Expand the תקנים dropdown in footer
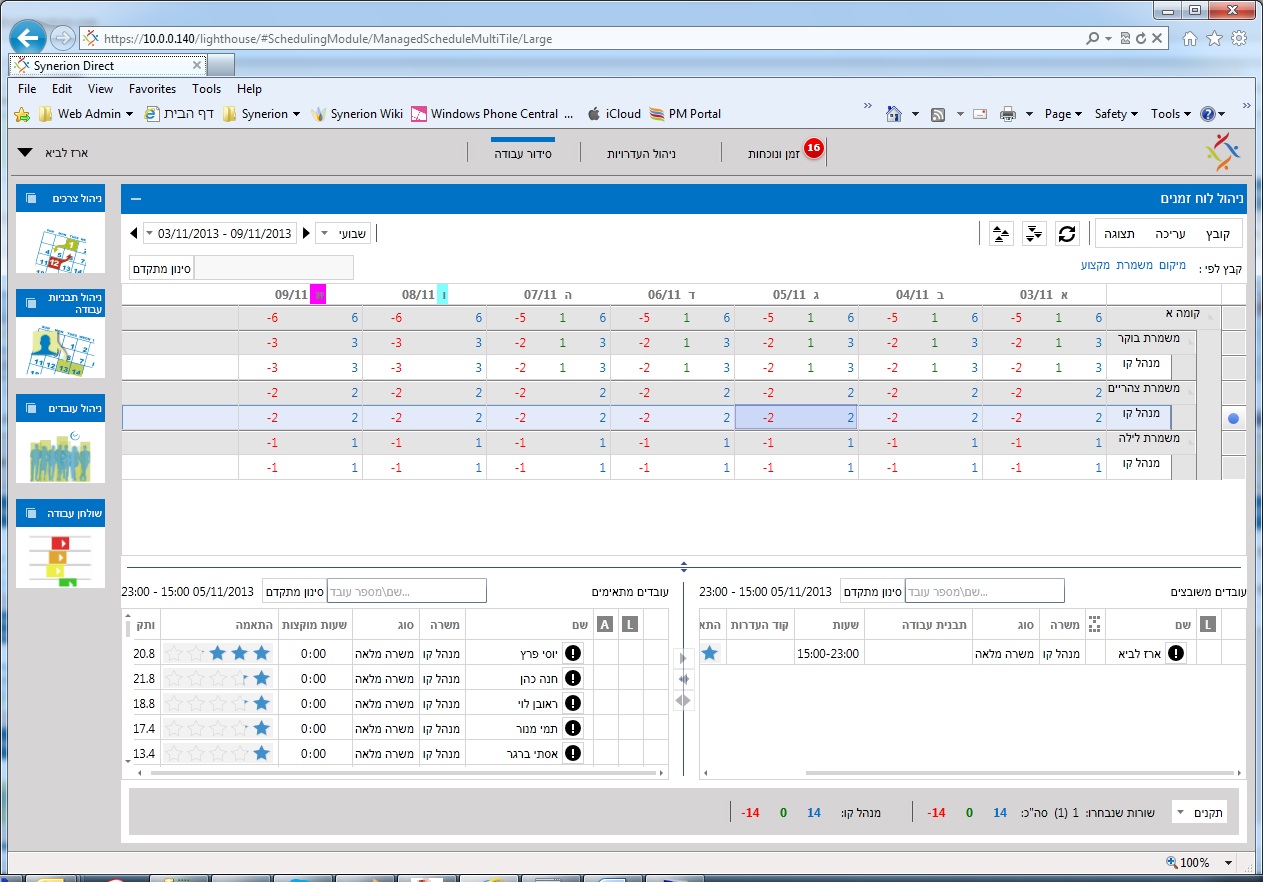The height and width of the screenshot is (882, 1263). (1199, 813)
